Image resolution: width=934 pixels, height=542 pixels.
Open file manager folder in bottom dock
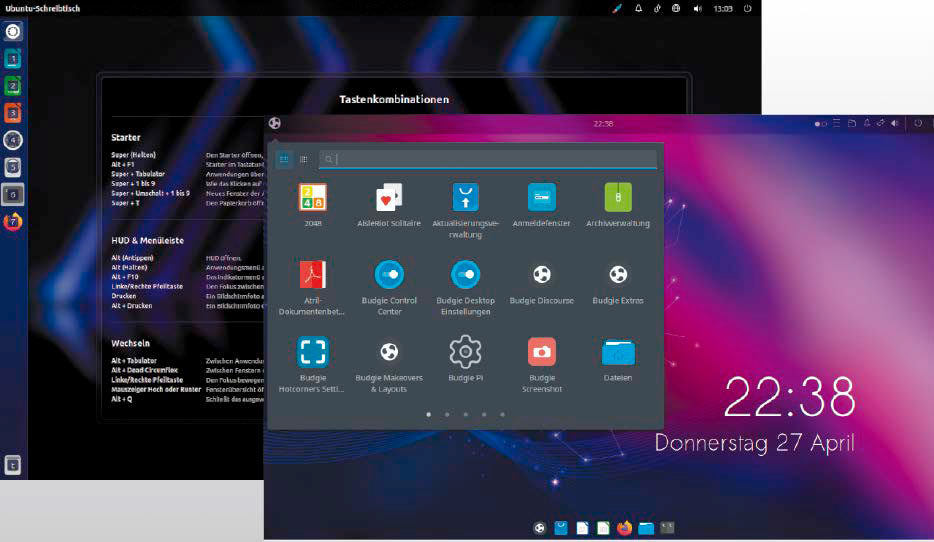[x=646, y=528]
